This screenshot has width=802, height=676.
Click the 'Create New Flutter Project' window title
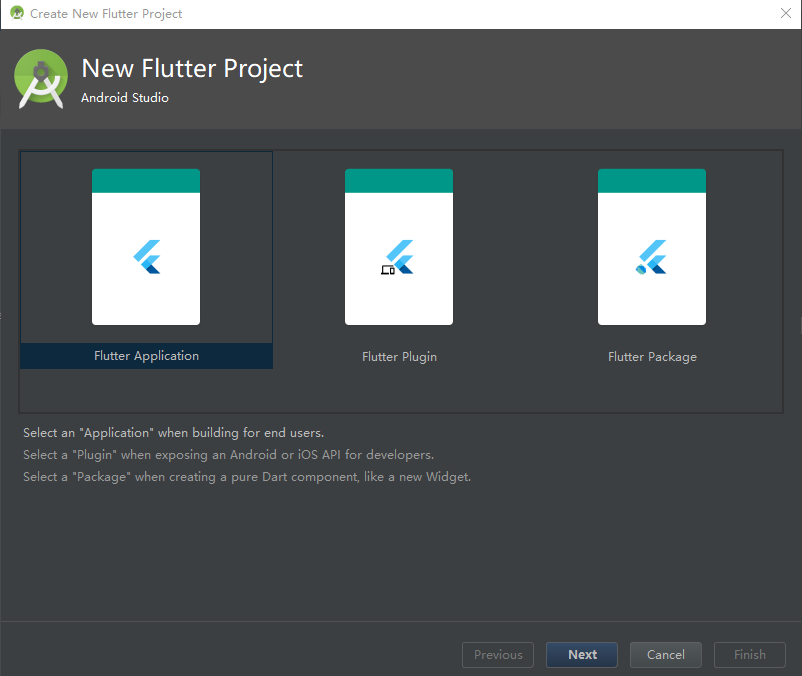106,14
